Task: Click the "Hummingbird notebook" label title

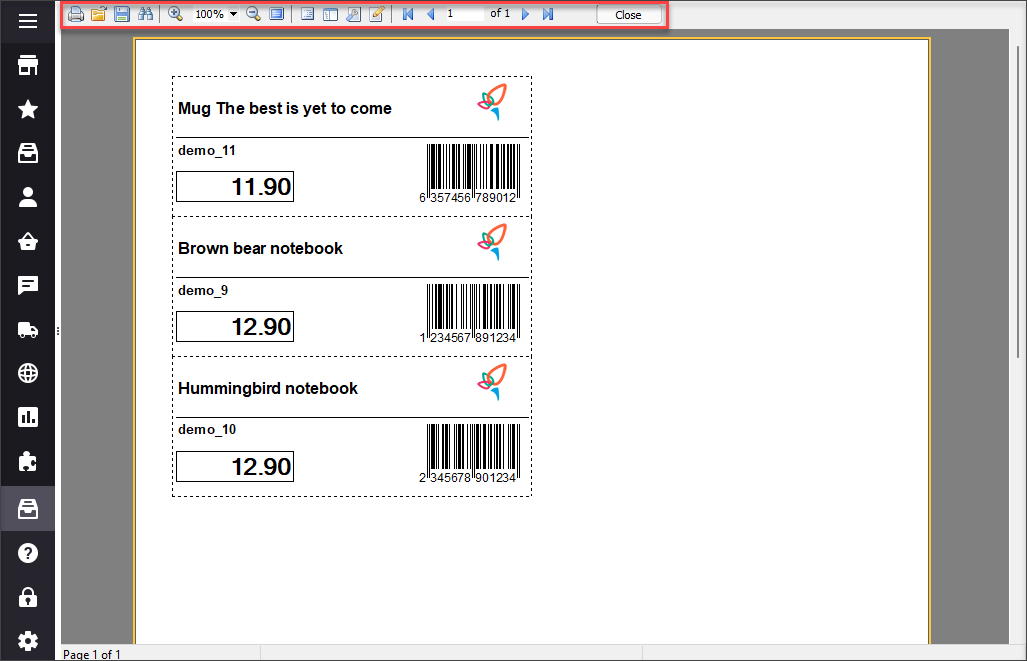Action: click(x=268, y=388)
